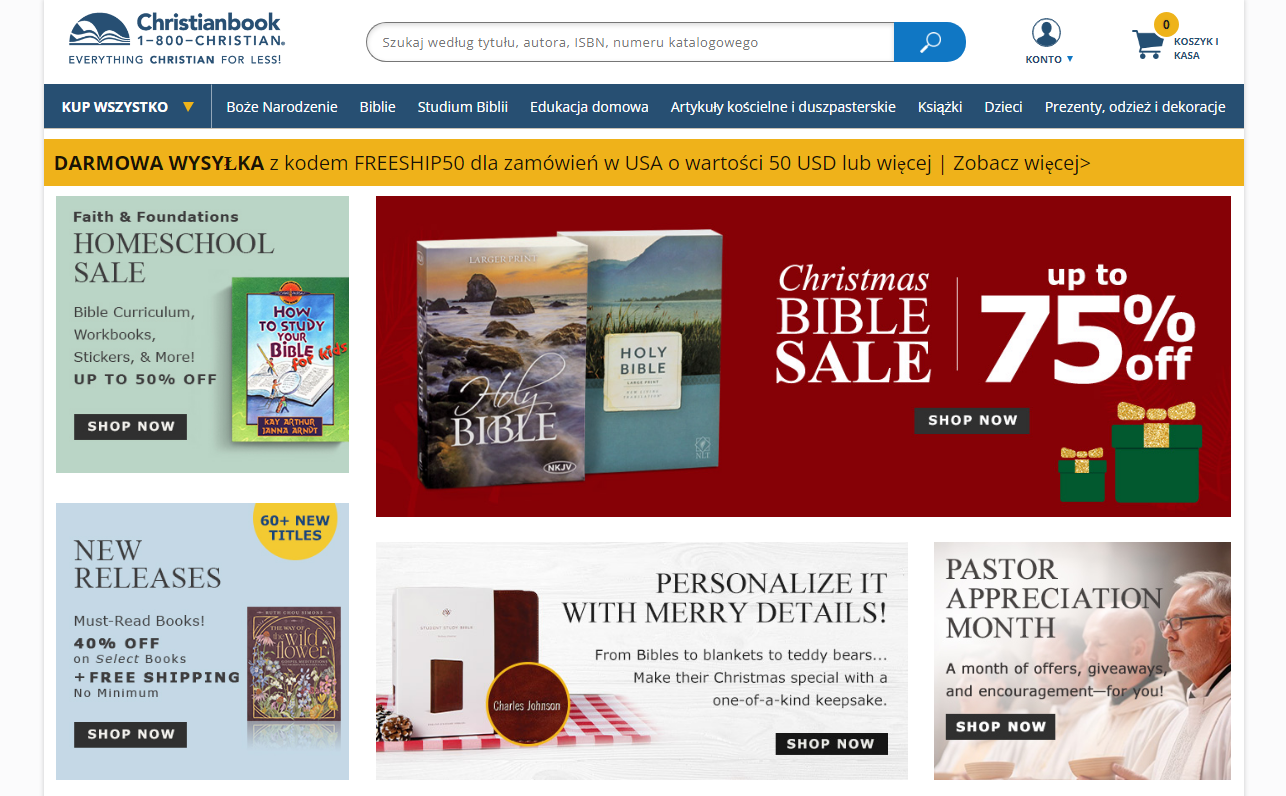Open the Biblie menu item
The width and height of the screenshot is (1286, 796).
pos(378,107)
